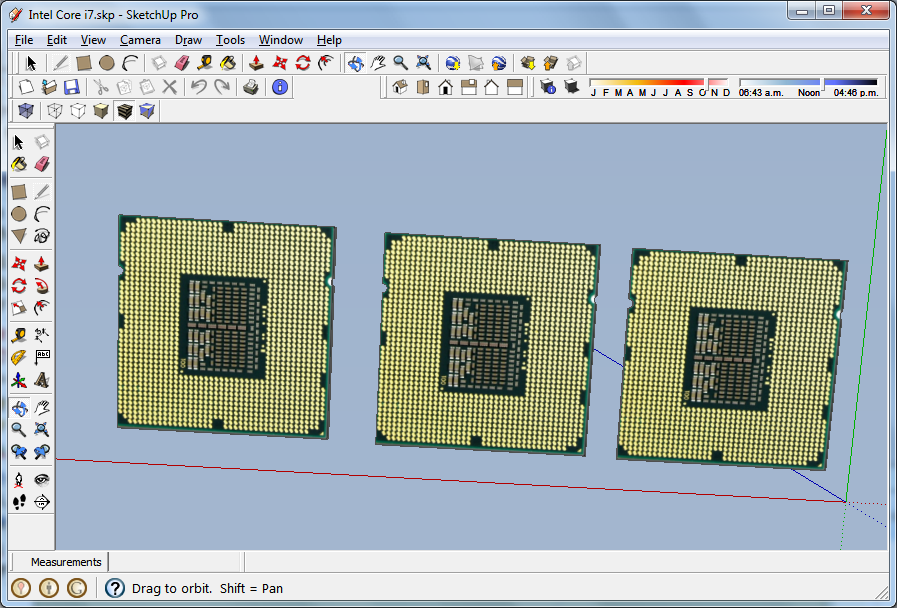Select the Protractor tool

(19, 357)
